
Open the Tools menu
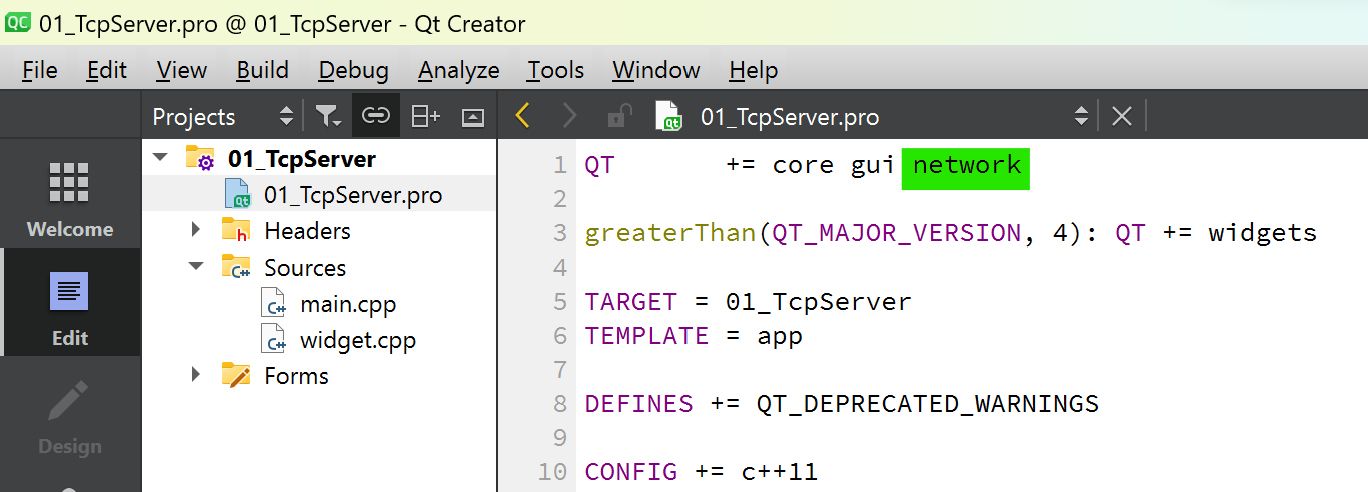555,70
